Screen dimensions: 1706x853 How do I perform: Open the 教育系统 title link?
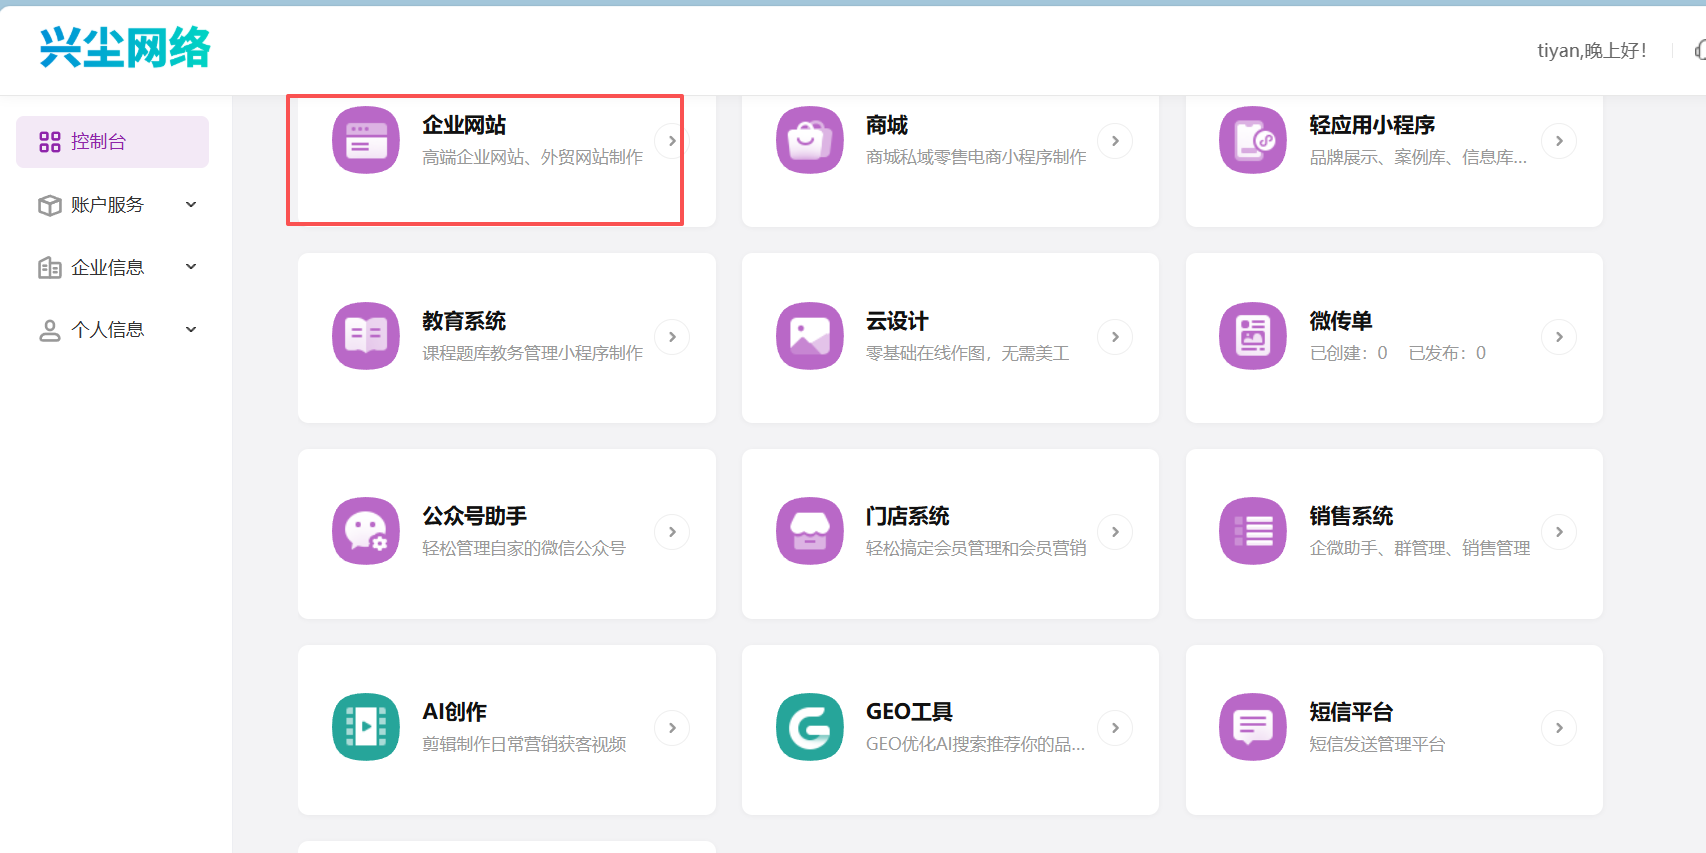tap(464, 321)
